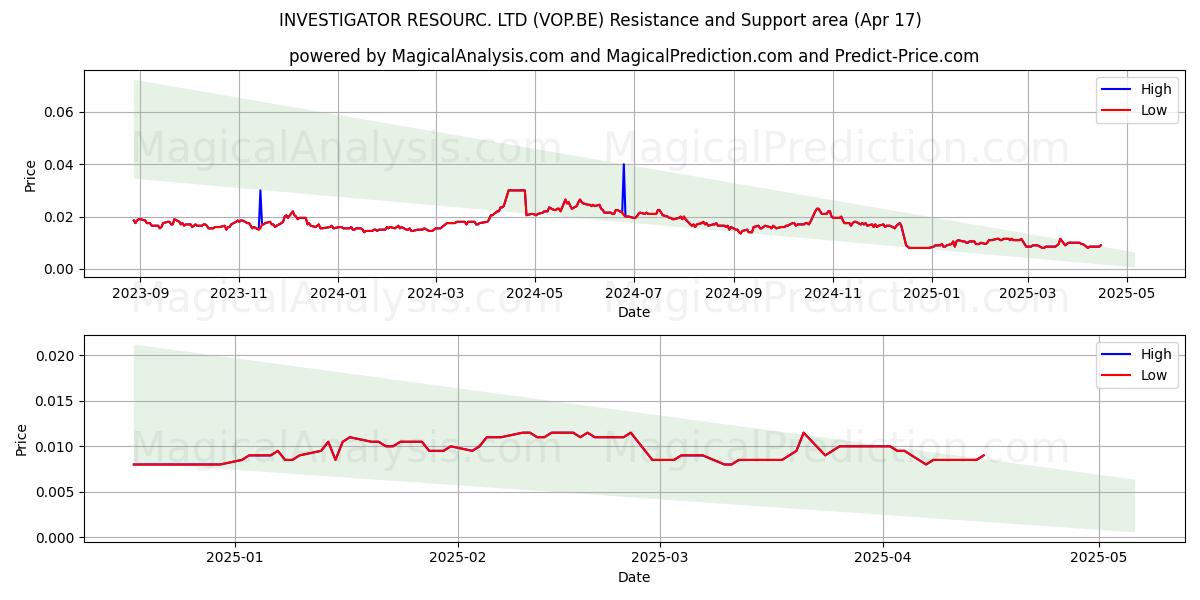Click '2024-03' tick label on top chart

[x=436, y=294]
